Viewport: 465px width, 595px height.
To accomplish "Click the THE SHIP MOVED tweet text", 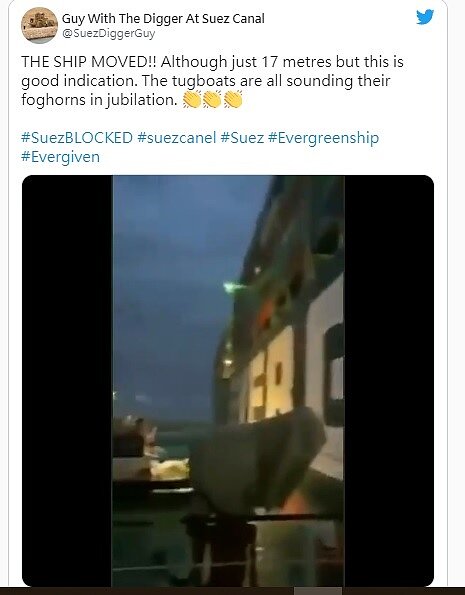I will pos(212,81).
